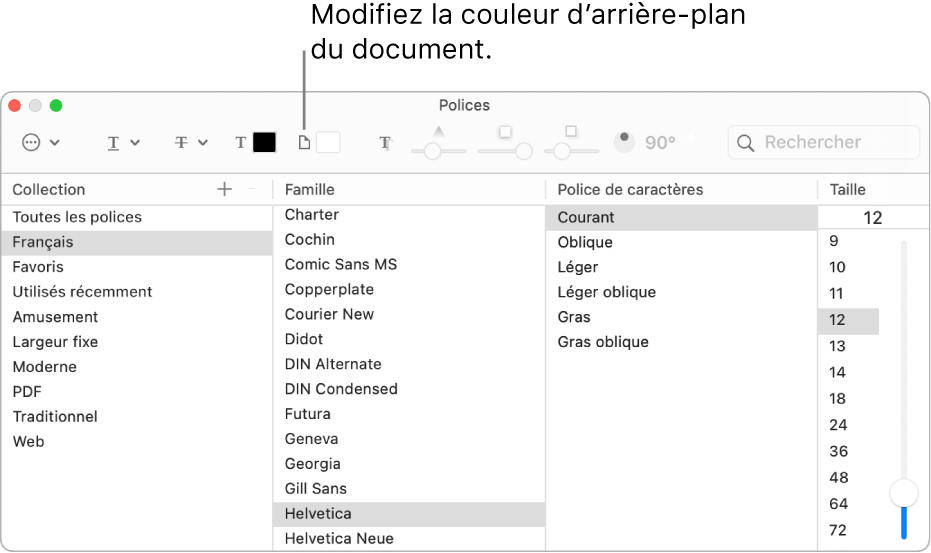Select the Gras oblique typeface
931x553 pixels.
point(603,342)
